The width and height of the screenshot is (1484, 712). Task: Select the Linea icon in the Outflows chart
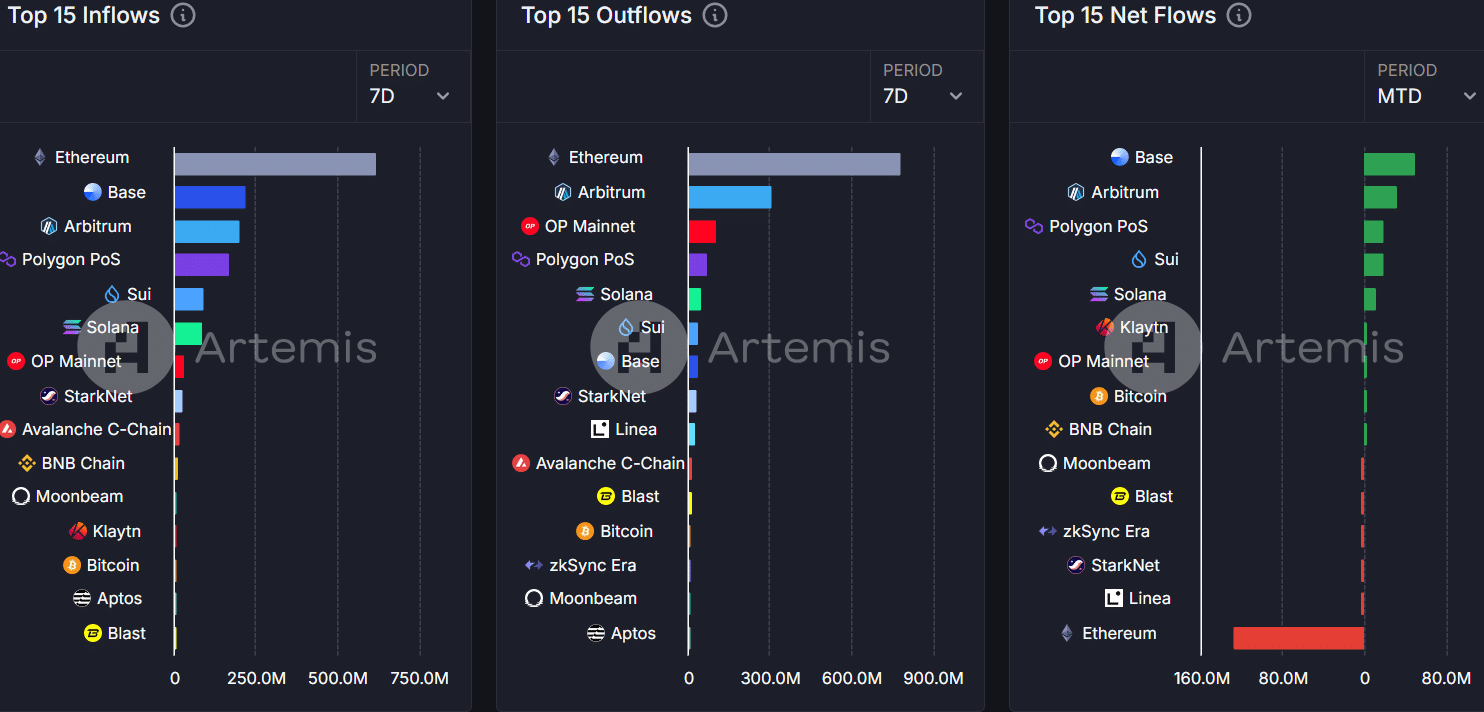tap(600, 429)
